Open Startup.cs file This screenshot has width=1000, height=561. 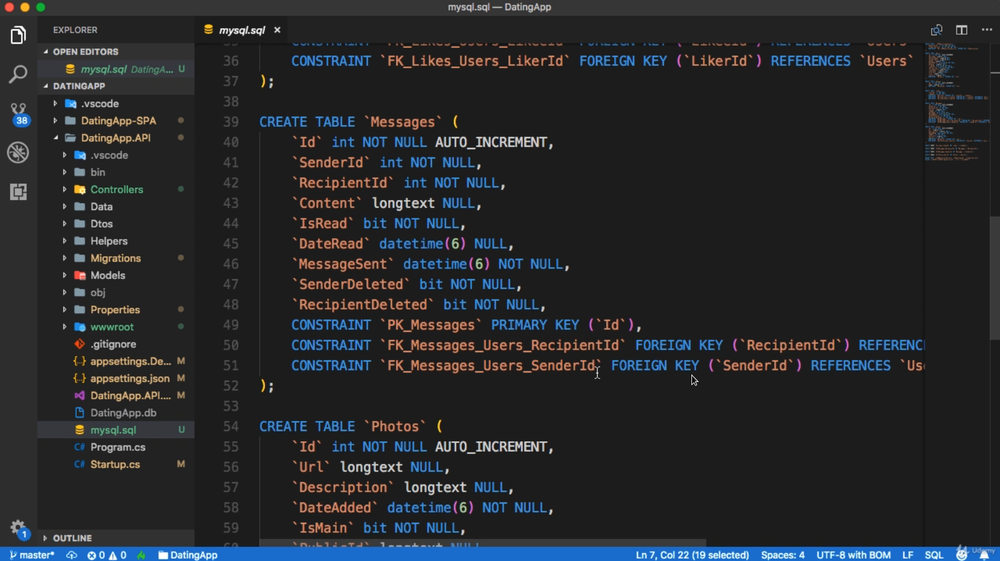(115, 465)
